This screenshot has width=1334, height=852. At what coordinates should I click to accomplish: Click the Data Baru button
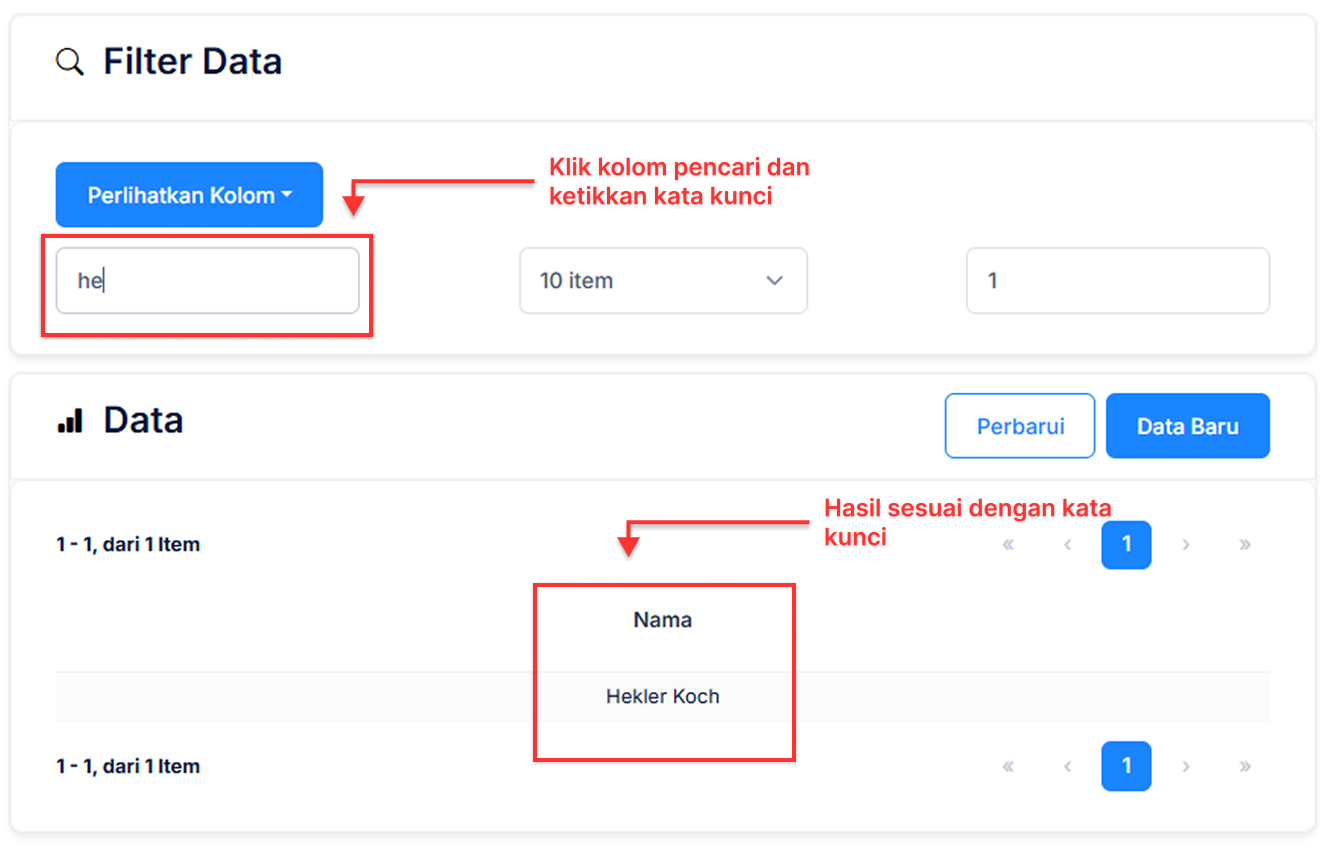point(1187,426)
